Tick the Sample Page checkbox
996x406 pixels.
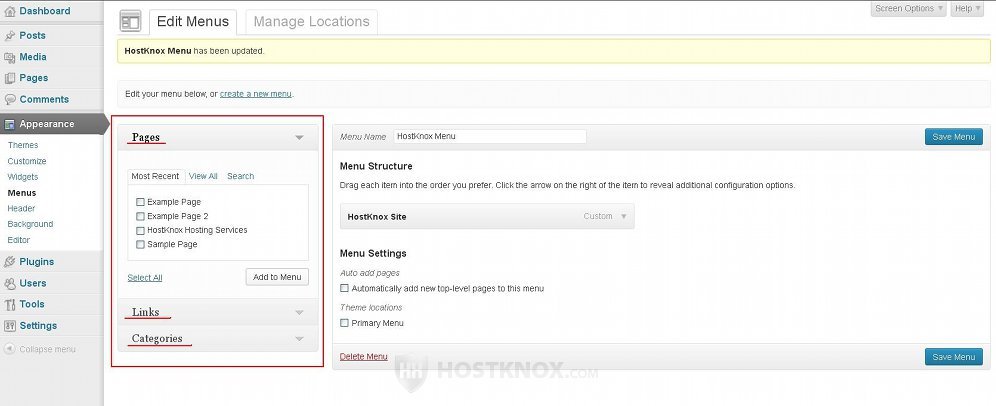(x=140, y=244)
